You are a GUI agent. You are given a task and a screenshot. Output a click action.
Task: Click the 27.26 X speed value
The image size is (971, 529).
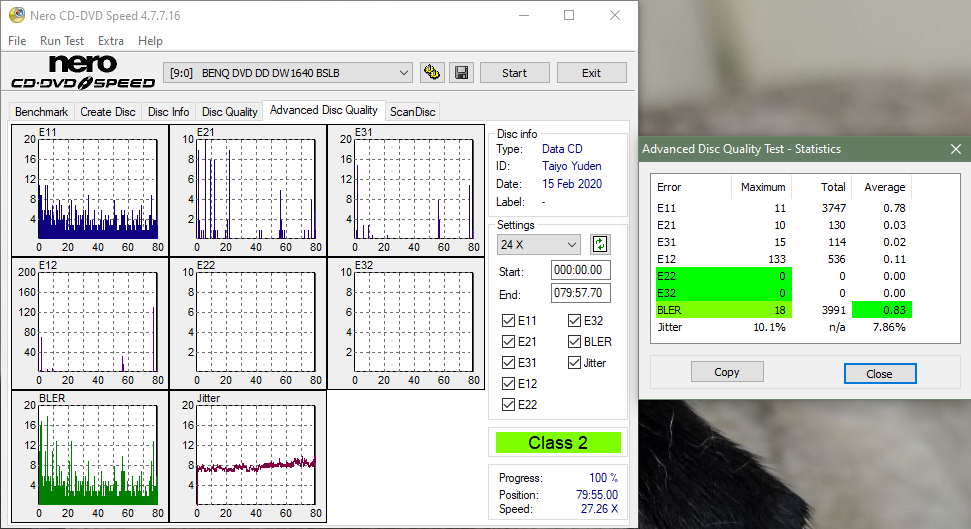[599, 509]
